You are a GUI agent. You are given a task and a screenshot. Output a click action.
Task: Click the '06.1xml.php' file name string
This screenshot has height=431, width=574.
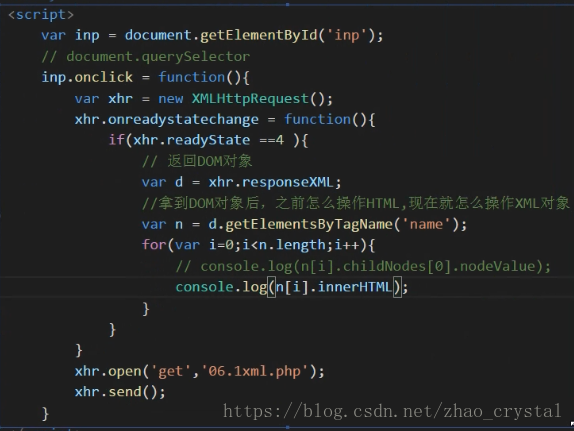click(255, 371)
